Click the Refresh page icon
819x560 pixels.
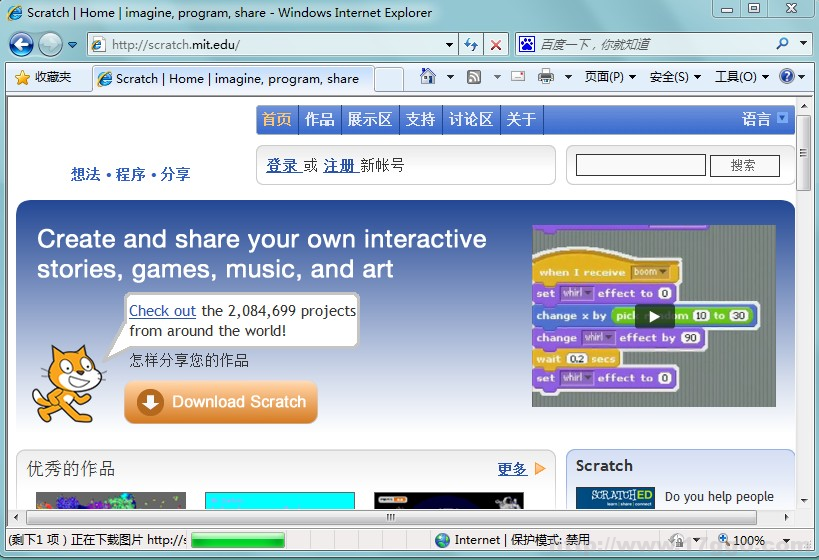(x=472, y=44)
